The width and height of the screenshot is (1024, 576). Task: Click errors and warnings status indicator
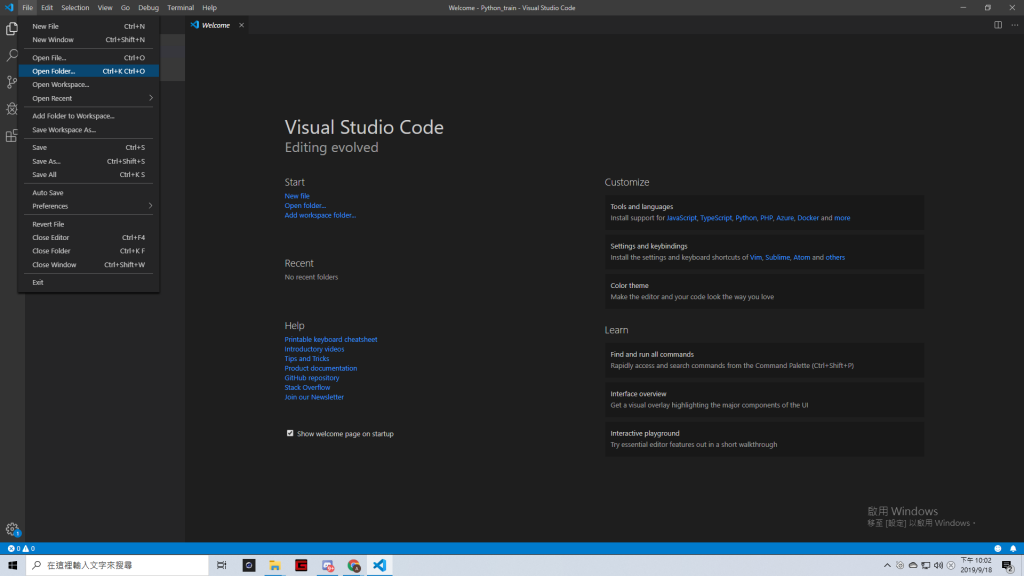pyautogui.click(x=21, y=549)
